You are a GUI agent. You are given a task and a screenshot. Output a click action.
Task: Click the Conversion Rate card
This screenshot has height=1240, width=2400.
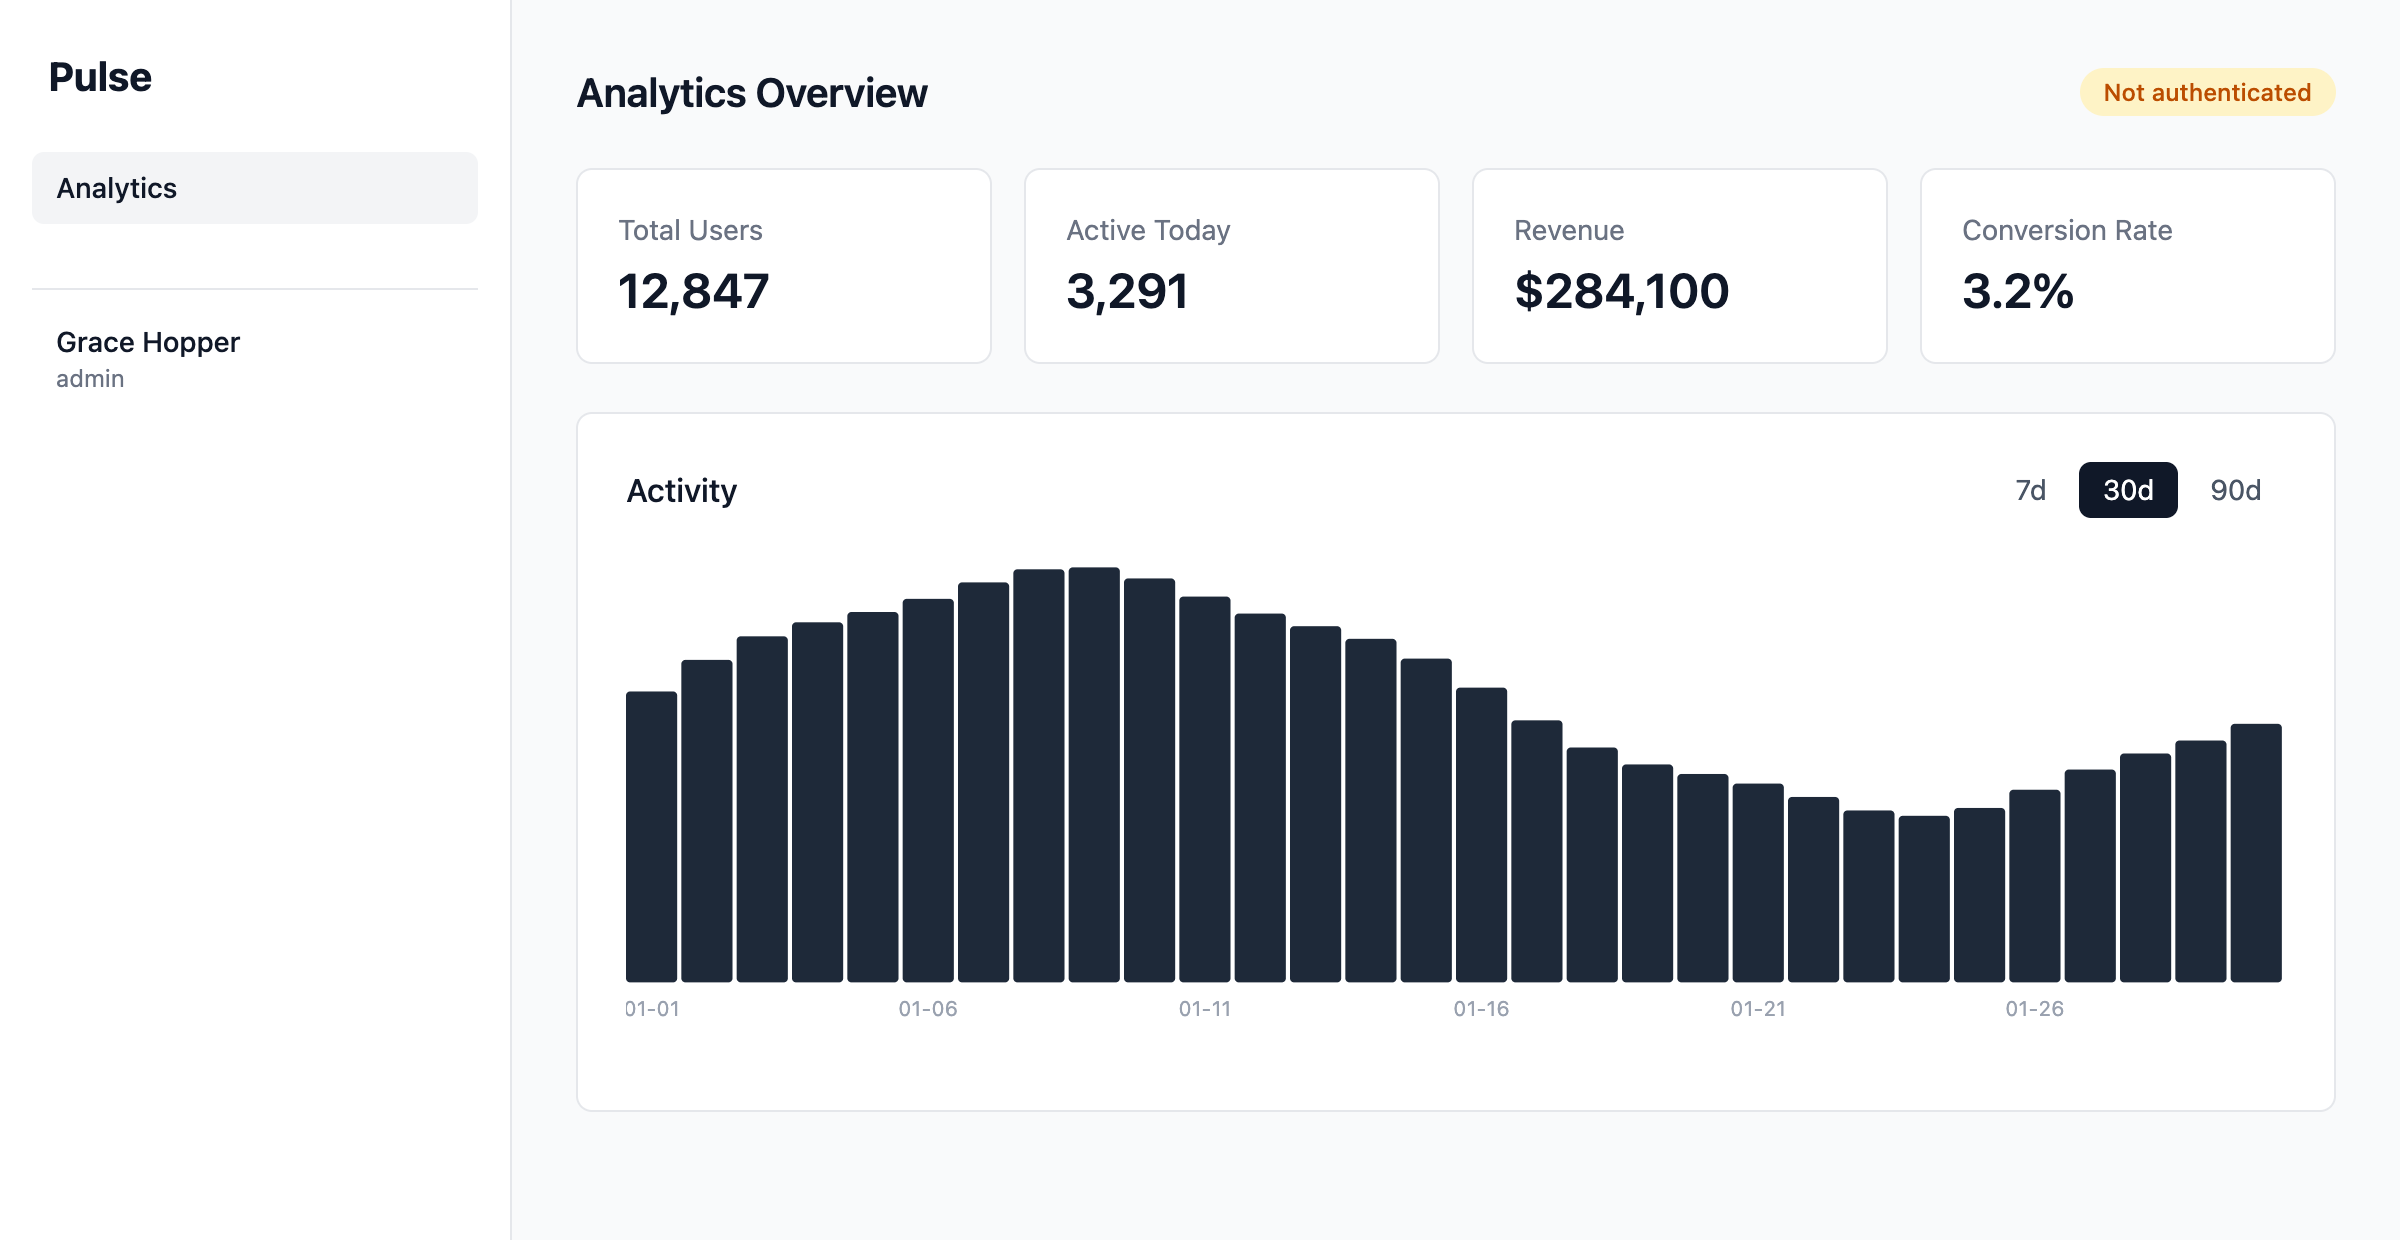pyautogui.click(x=2127, y=266)
